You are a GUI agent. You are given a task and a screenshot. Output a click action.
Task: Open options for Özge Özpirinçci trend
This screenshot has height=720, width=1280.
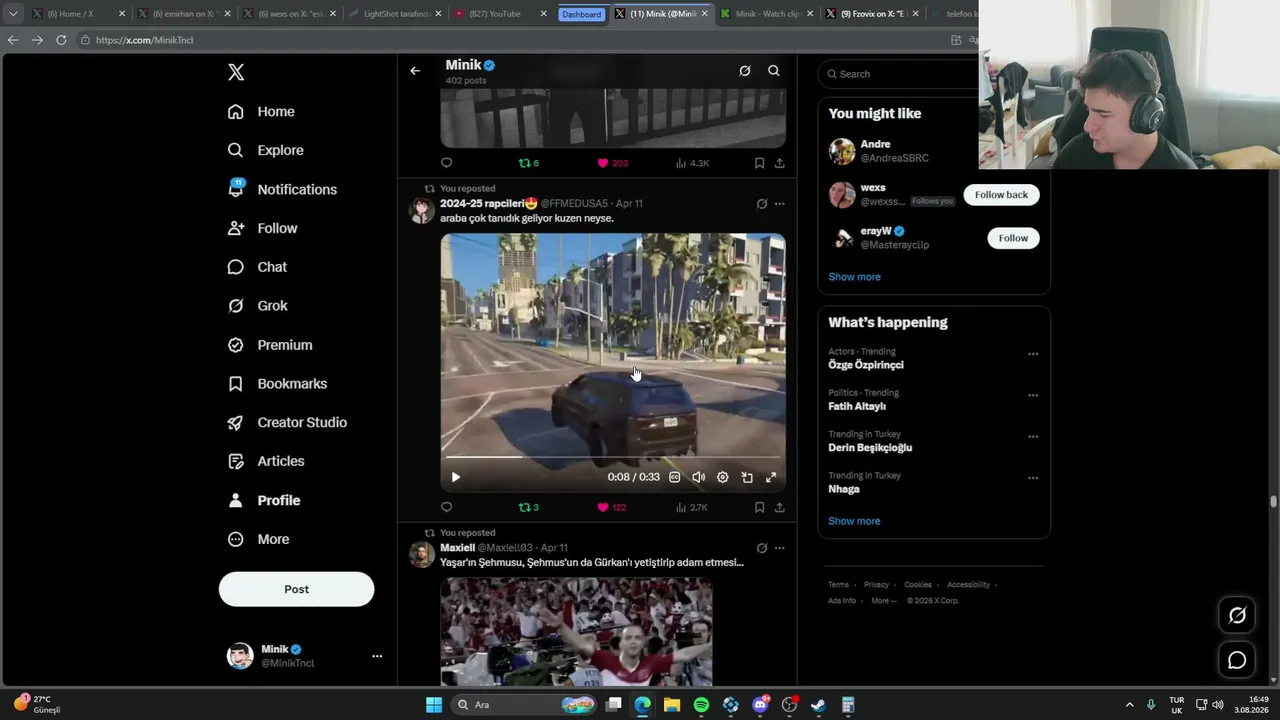click(1033, 354)
